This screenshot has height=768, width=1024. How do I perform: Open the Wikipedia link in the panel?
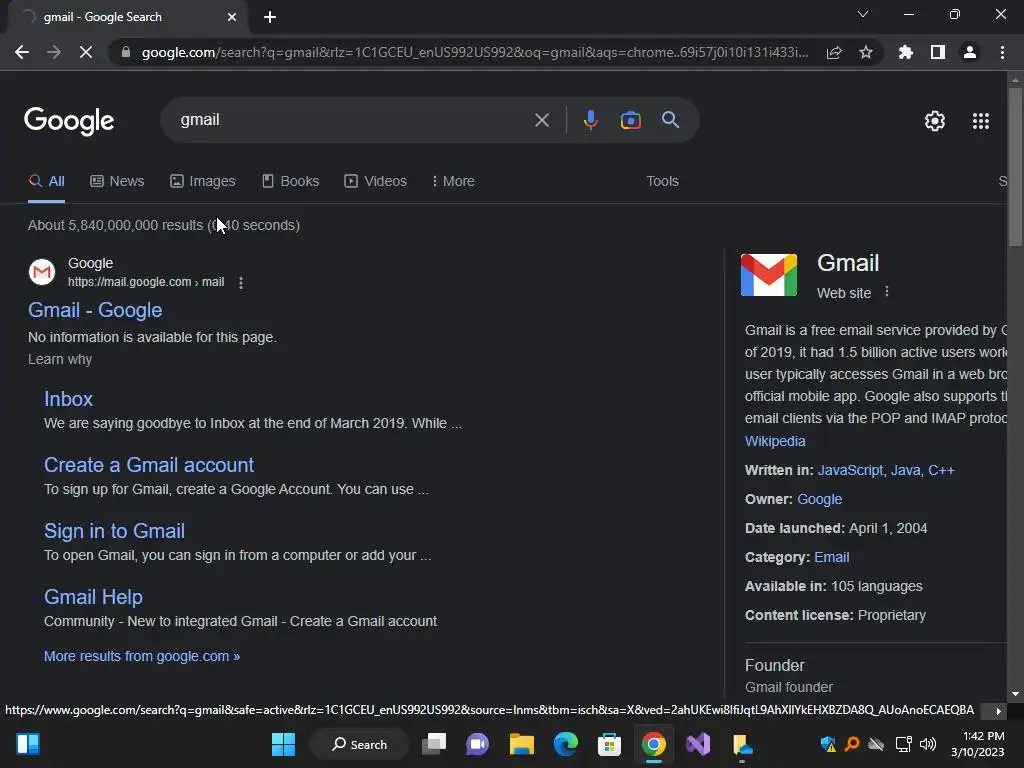coord(775,441)
